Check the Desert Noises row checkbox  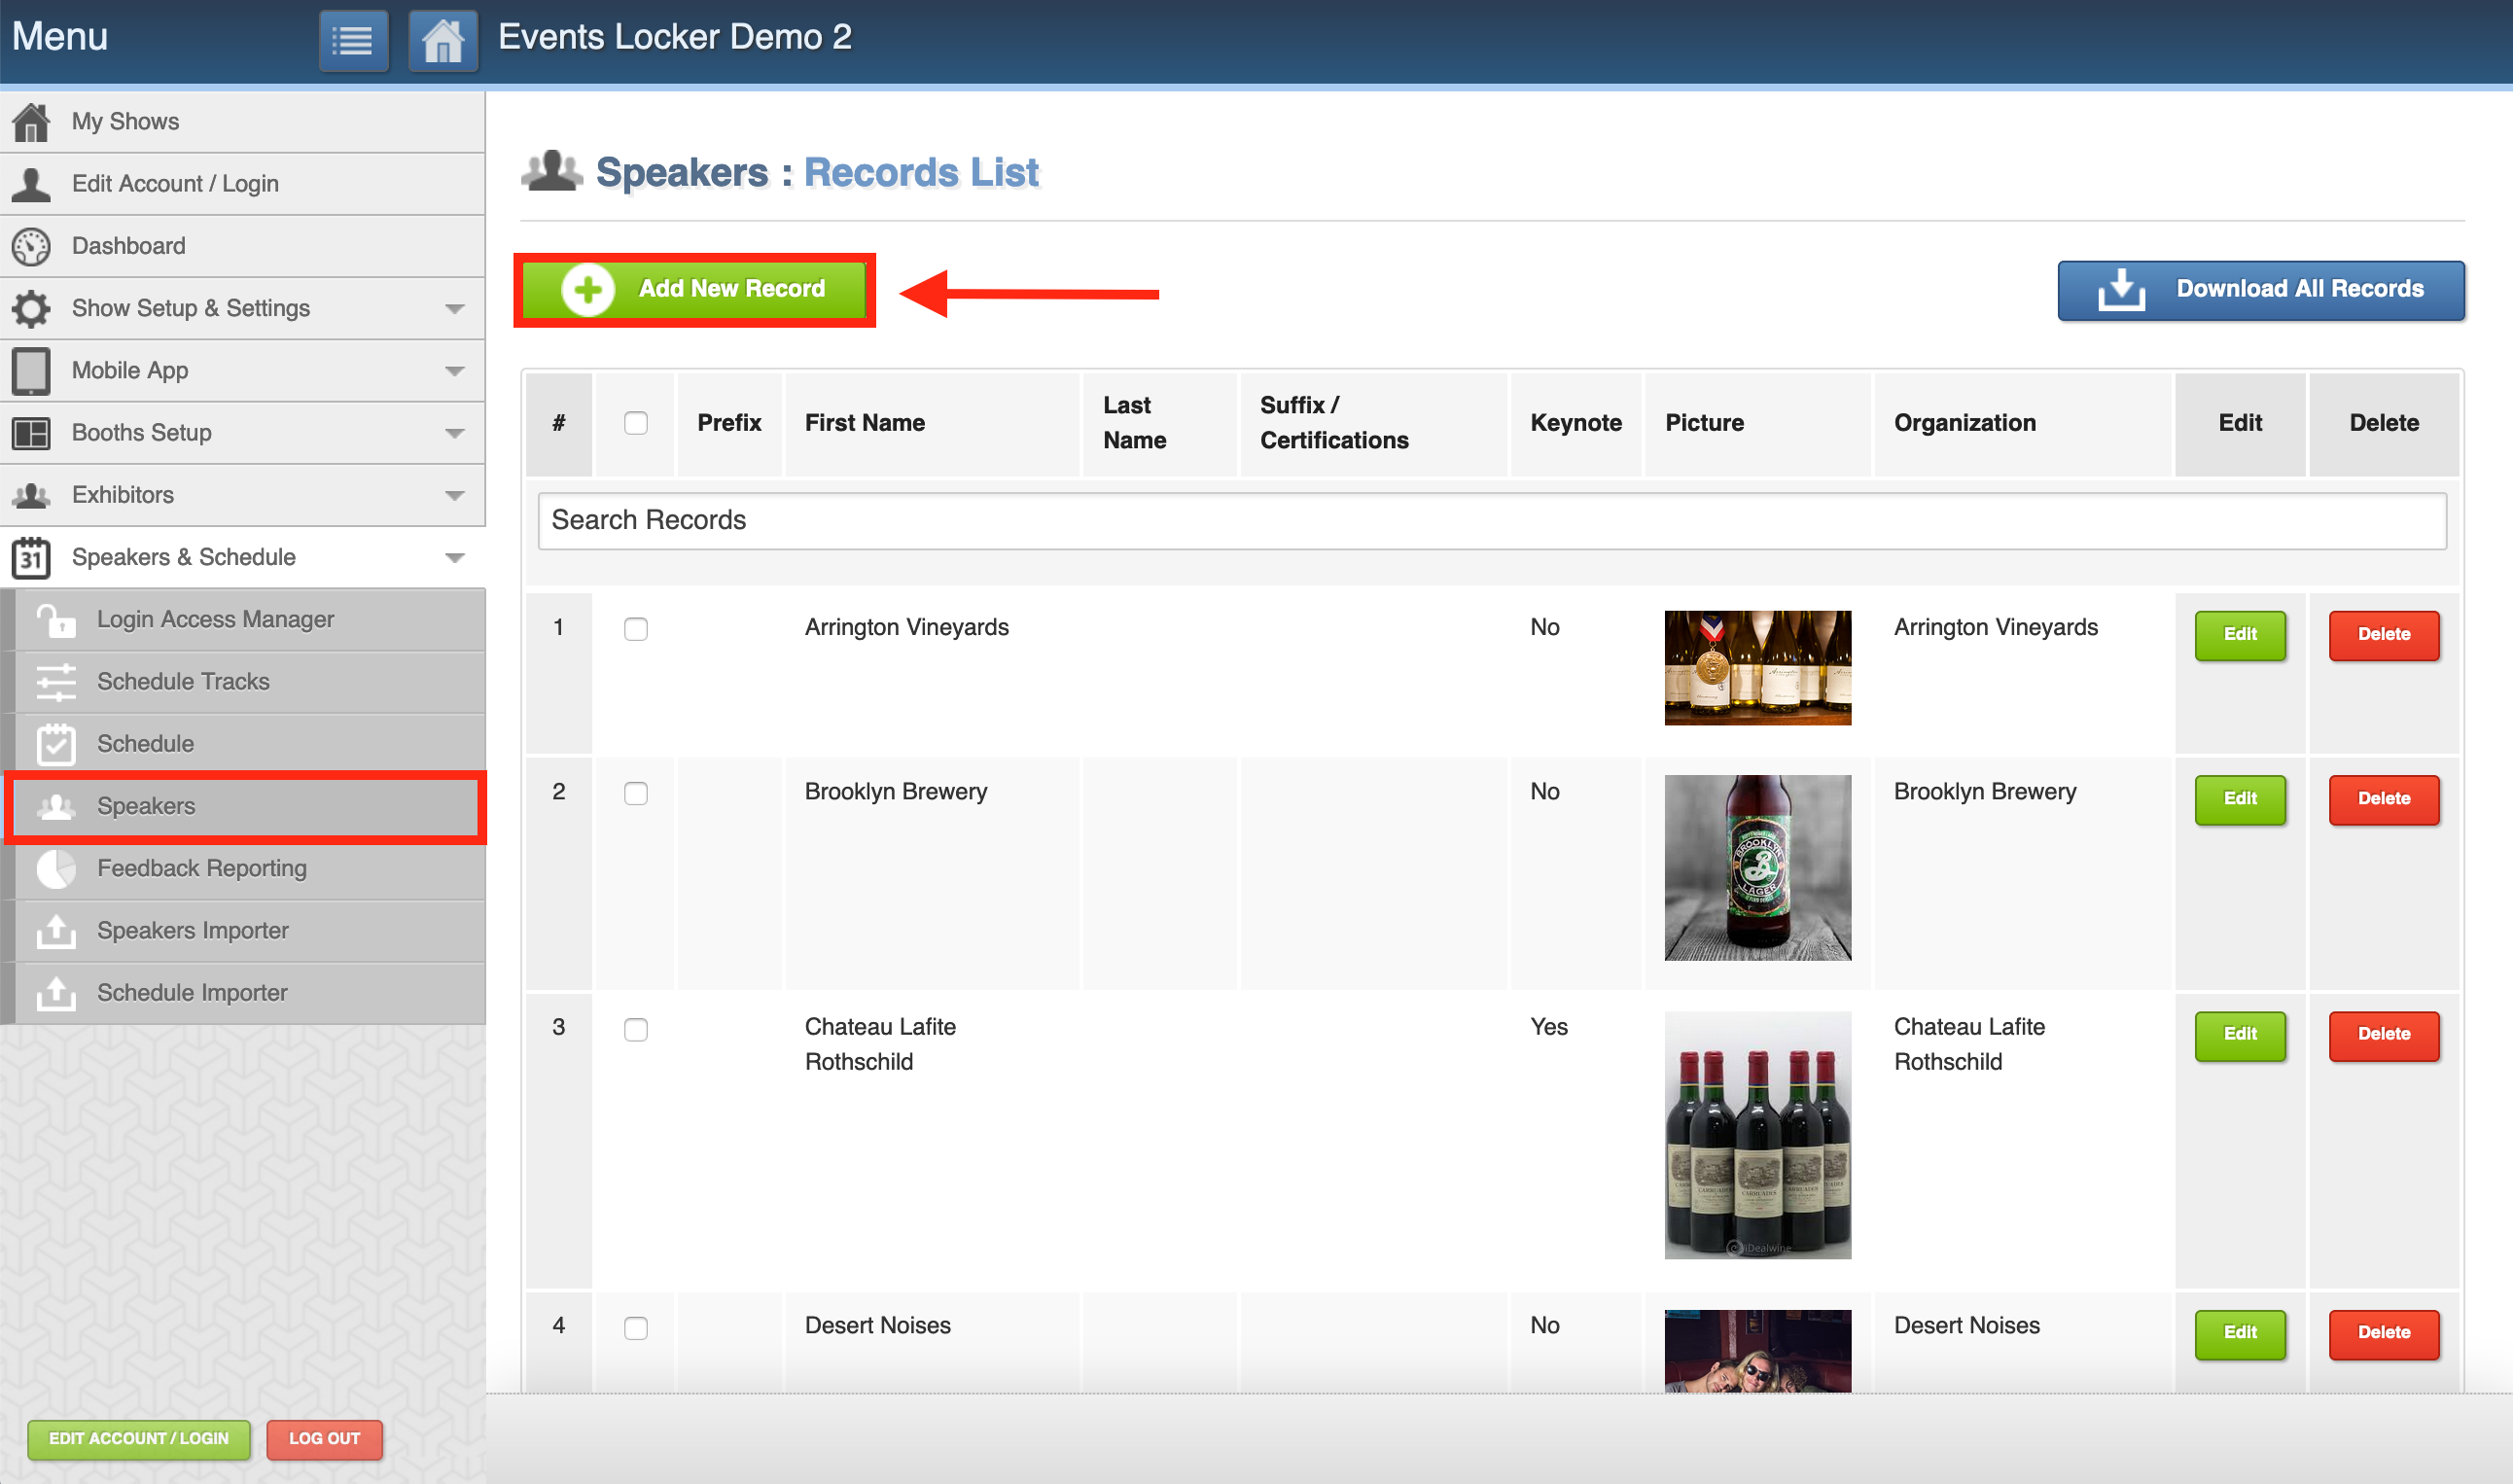636,1328
